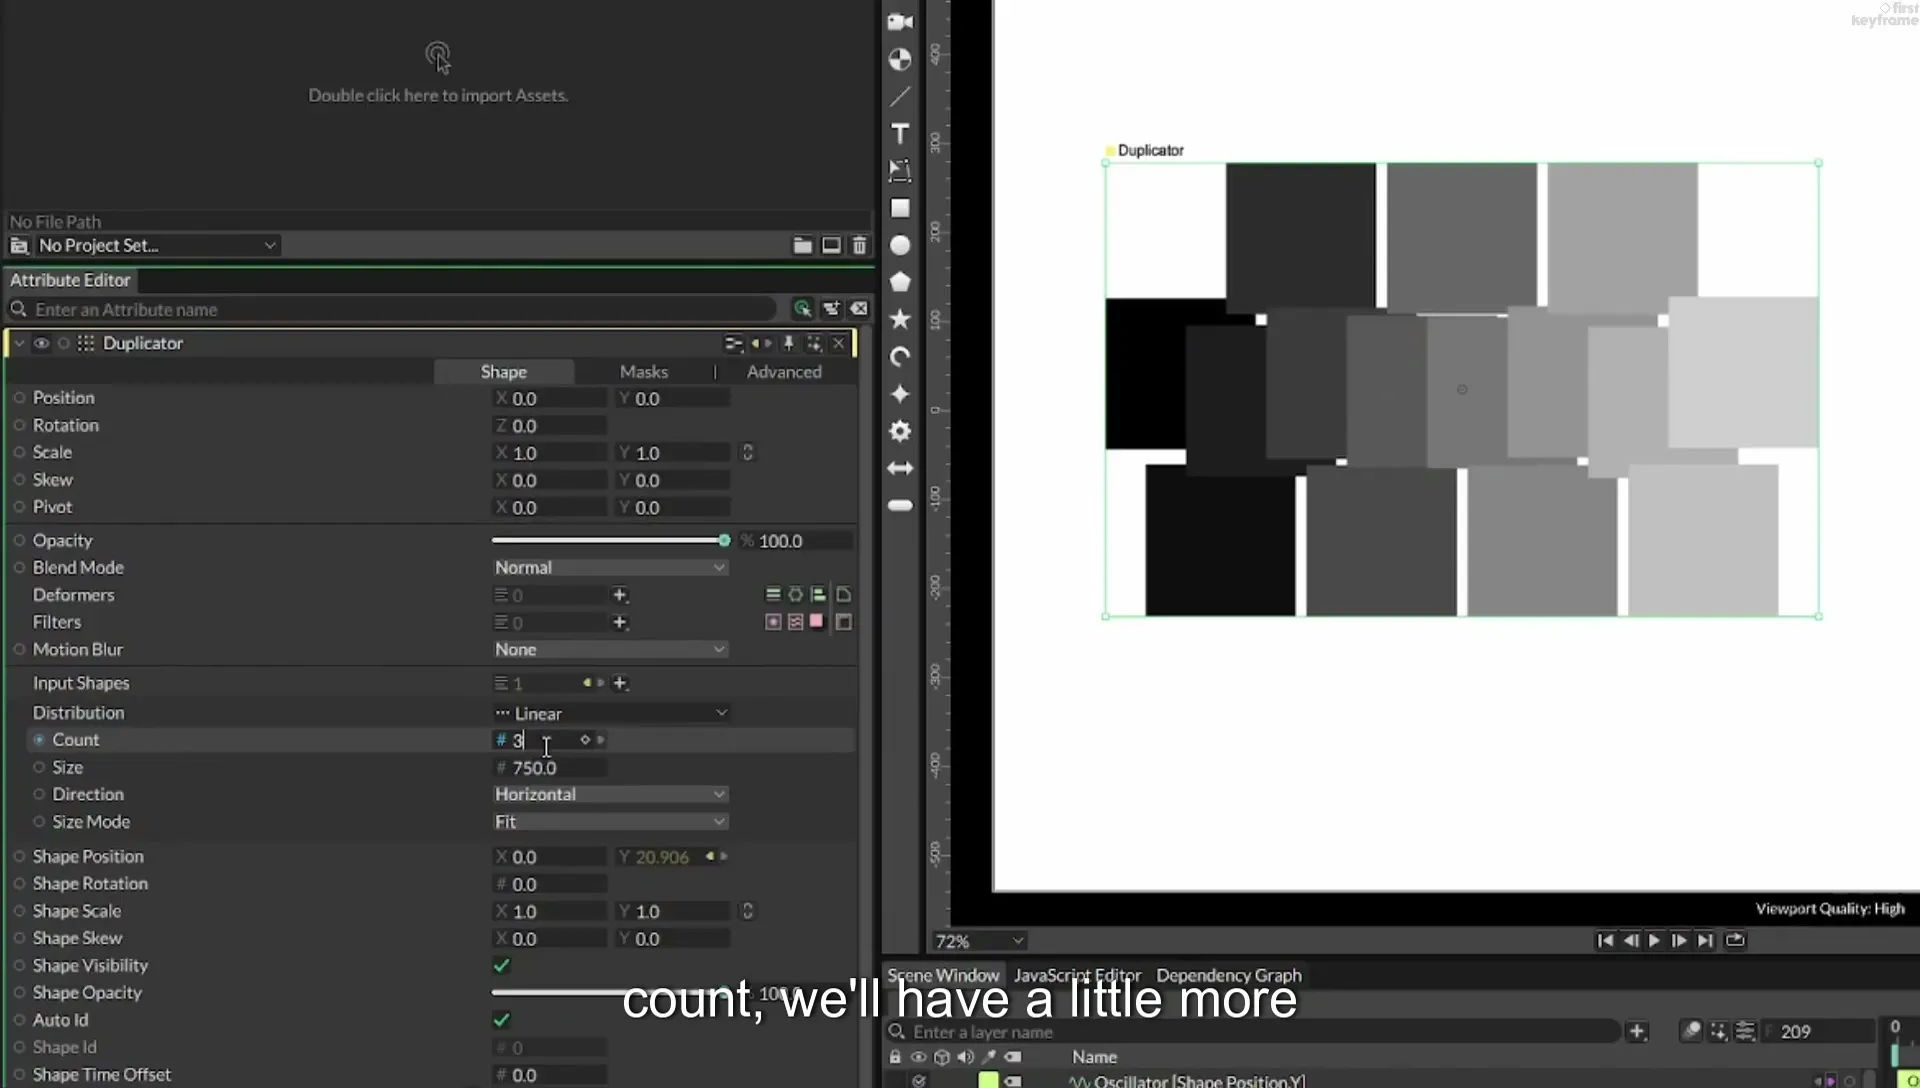Screen dimensions: 1920x1088
Task: Select the Text tool in the toolbar
Action: pos(900,134)
